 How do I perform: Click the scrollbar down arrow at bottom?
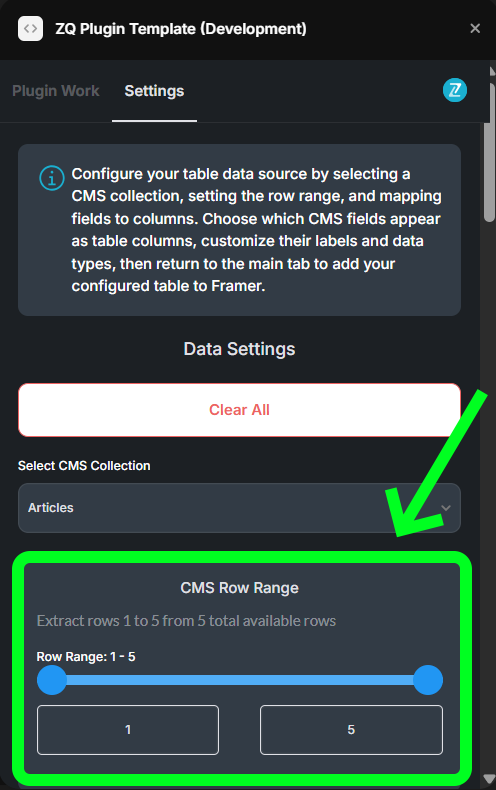pos(488,778)
